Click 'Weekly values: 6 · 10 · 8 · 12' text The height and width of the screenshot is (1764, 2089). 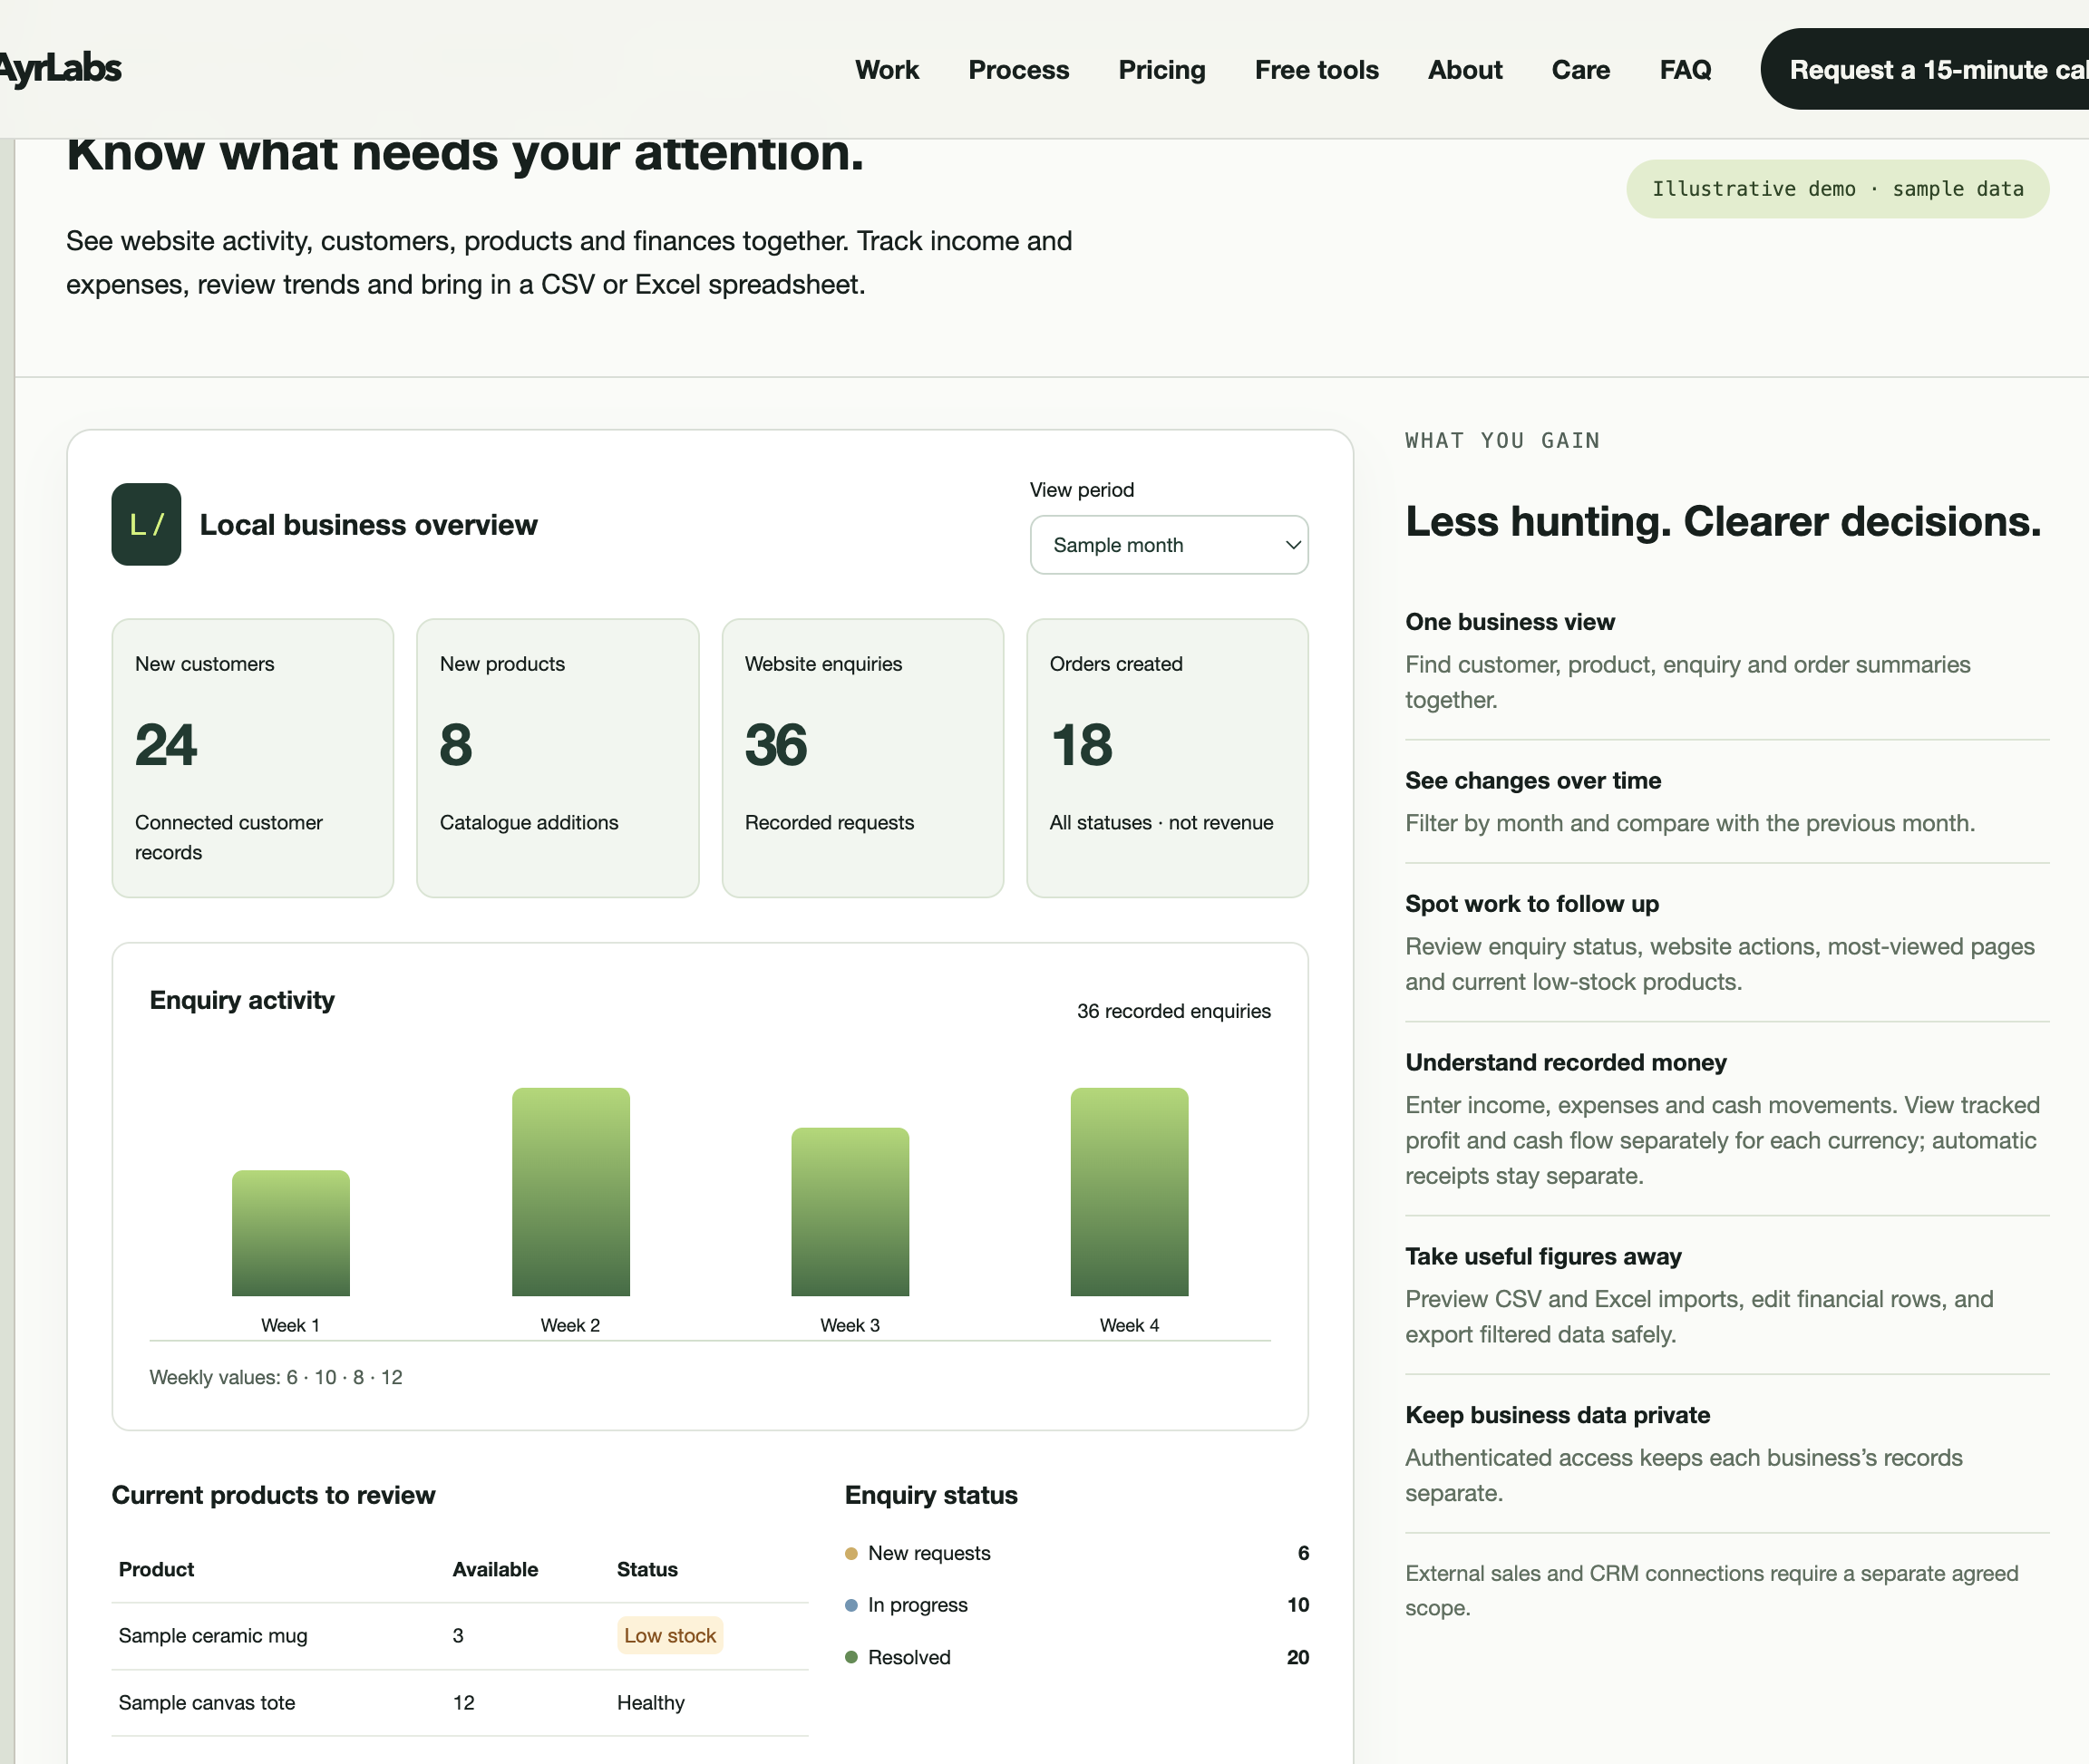click(x=276, y=1377)
